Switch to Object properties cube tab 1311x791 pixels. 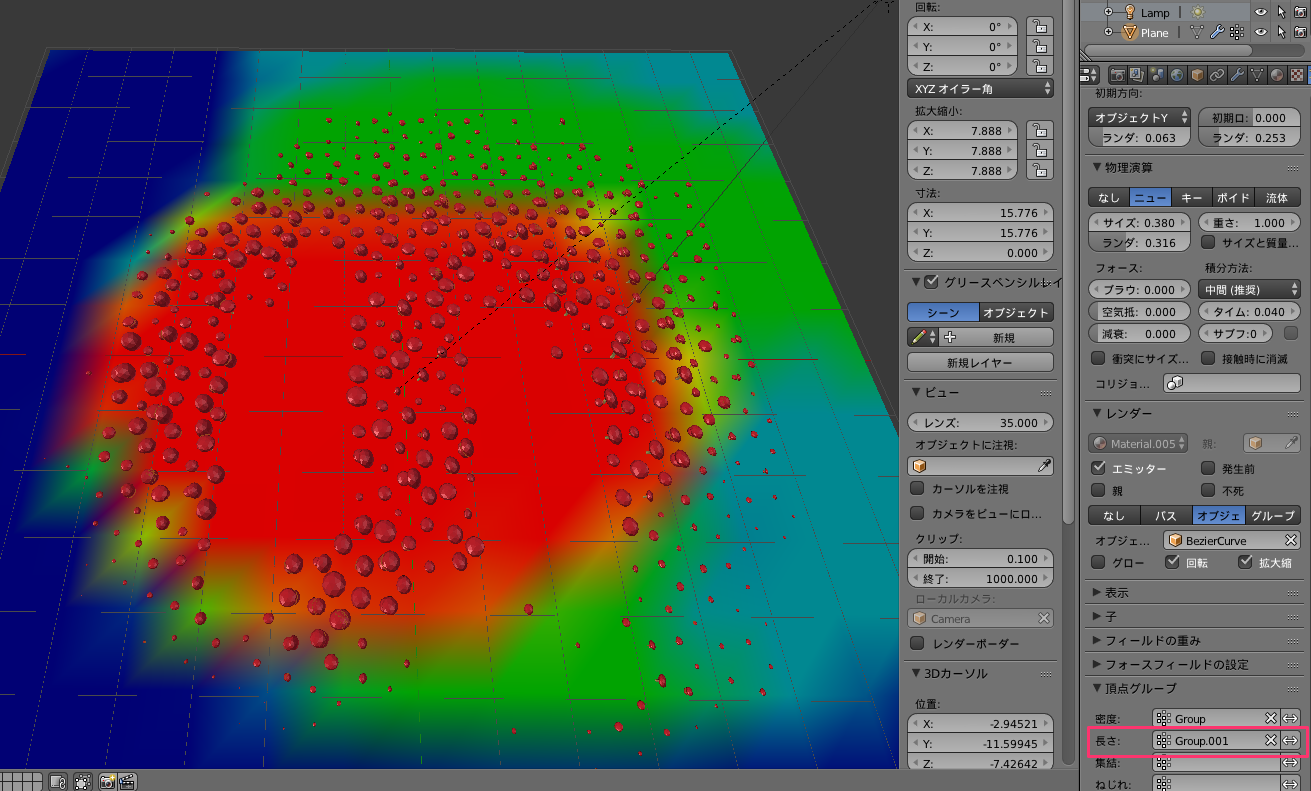1197,75
